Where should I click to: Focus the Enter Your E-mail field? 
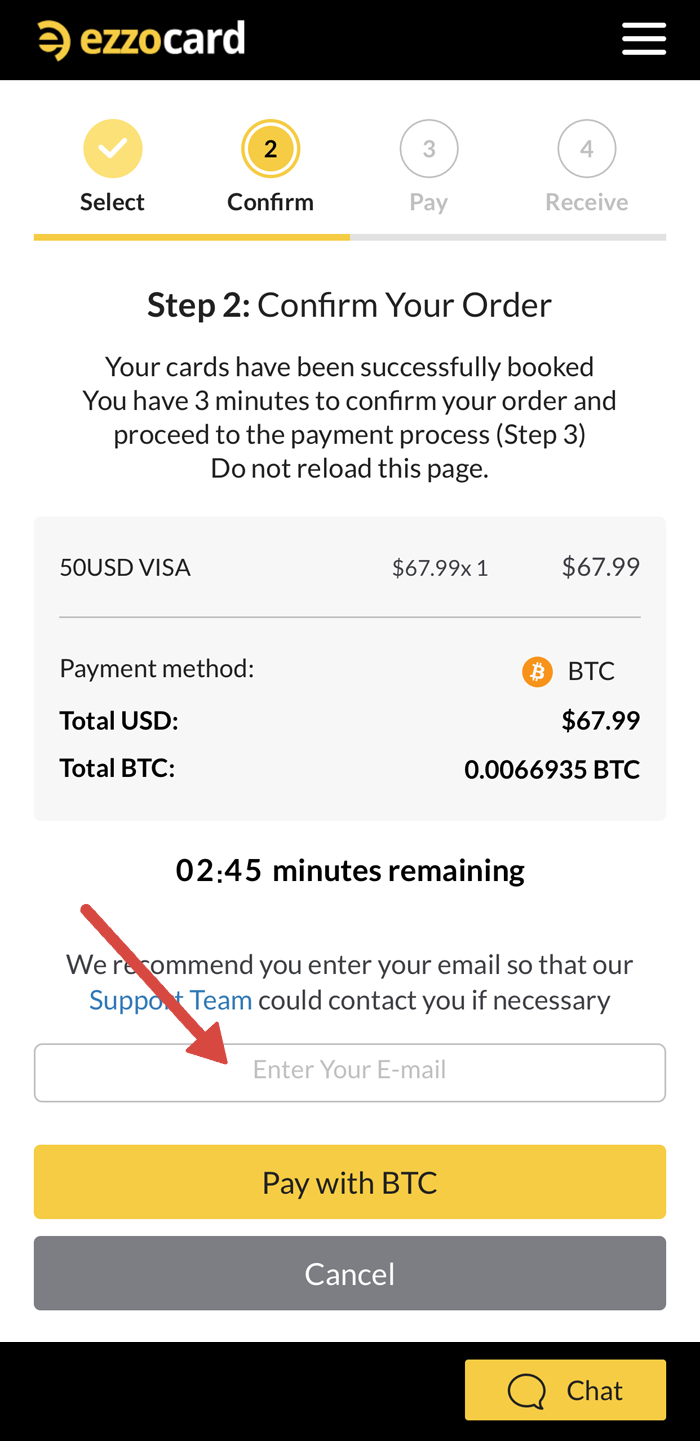350,1072
